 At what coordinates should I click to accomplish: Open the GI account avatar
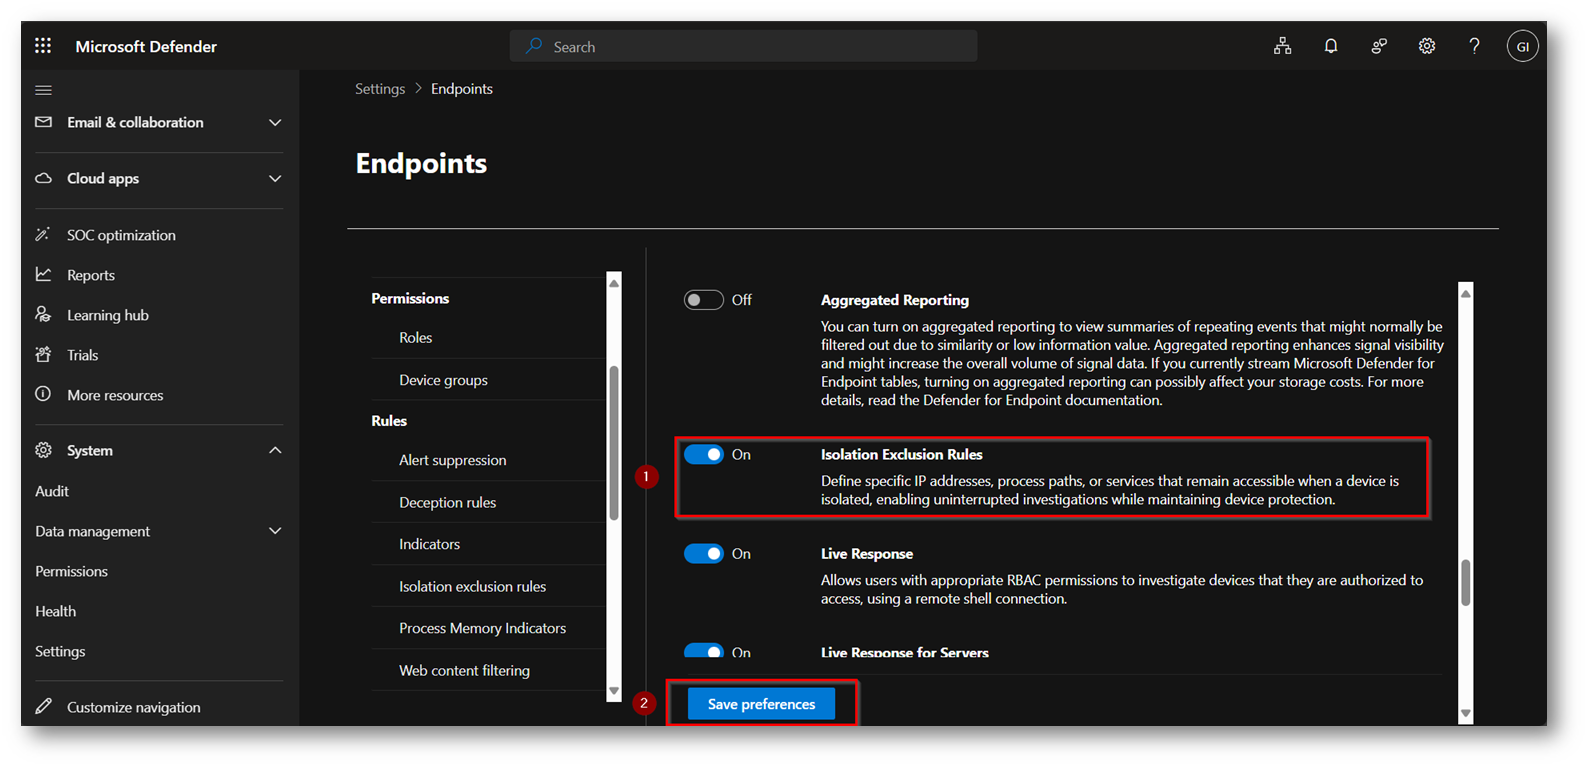coord(1522,46)
